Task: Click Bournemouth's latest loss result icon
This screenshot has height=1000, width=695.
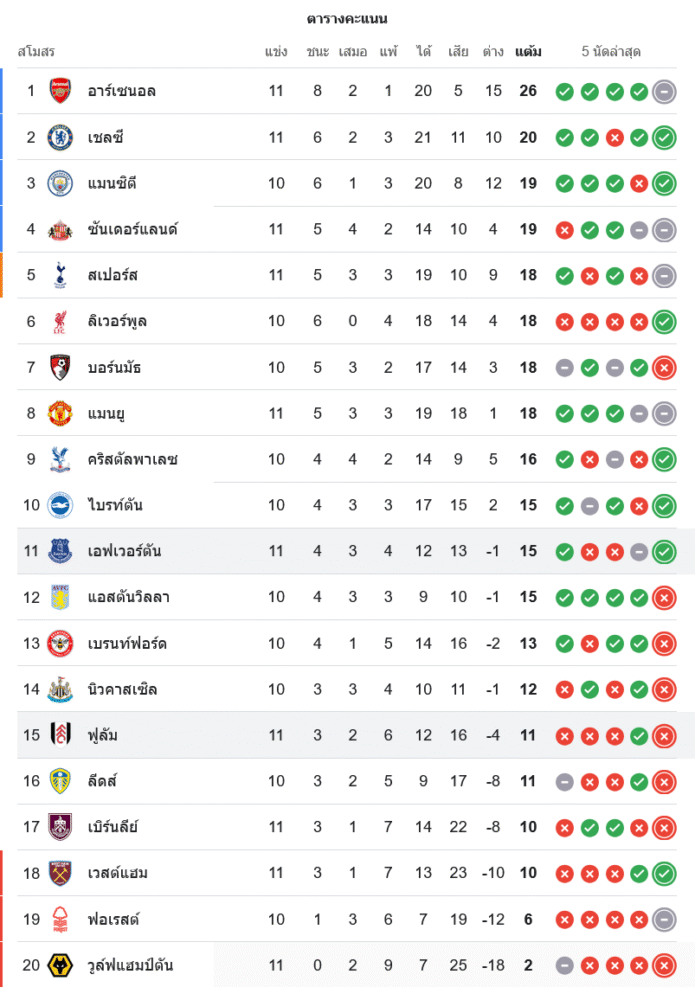Action: (x=664, y=367)
